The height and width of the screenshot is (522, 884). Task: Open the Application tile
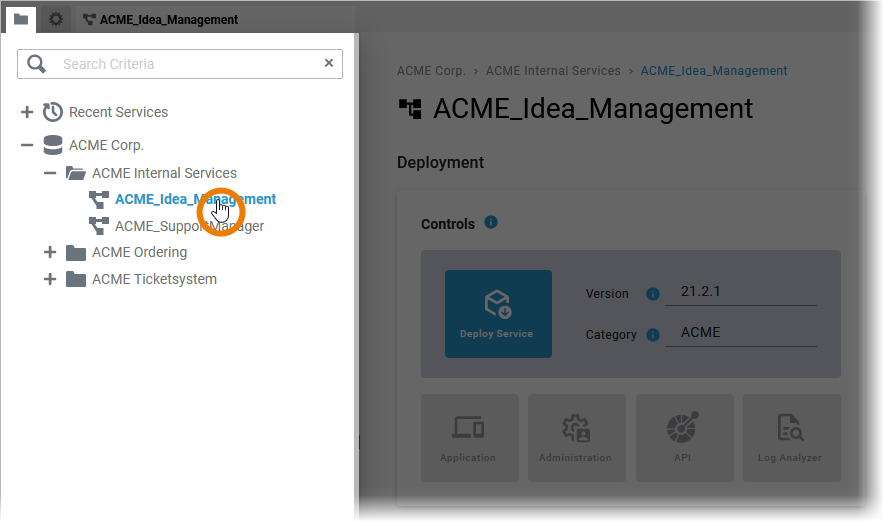(x=468, y=438)
